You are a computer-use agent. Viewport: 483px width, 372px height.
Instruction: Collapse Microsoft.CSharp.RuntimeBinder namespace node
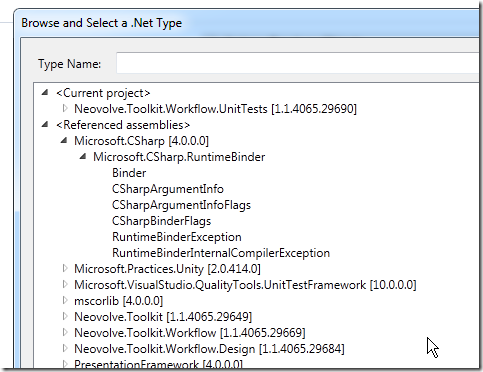pos(83,156)
